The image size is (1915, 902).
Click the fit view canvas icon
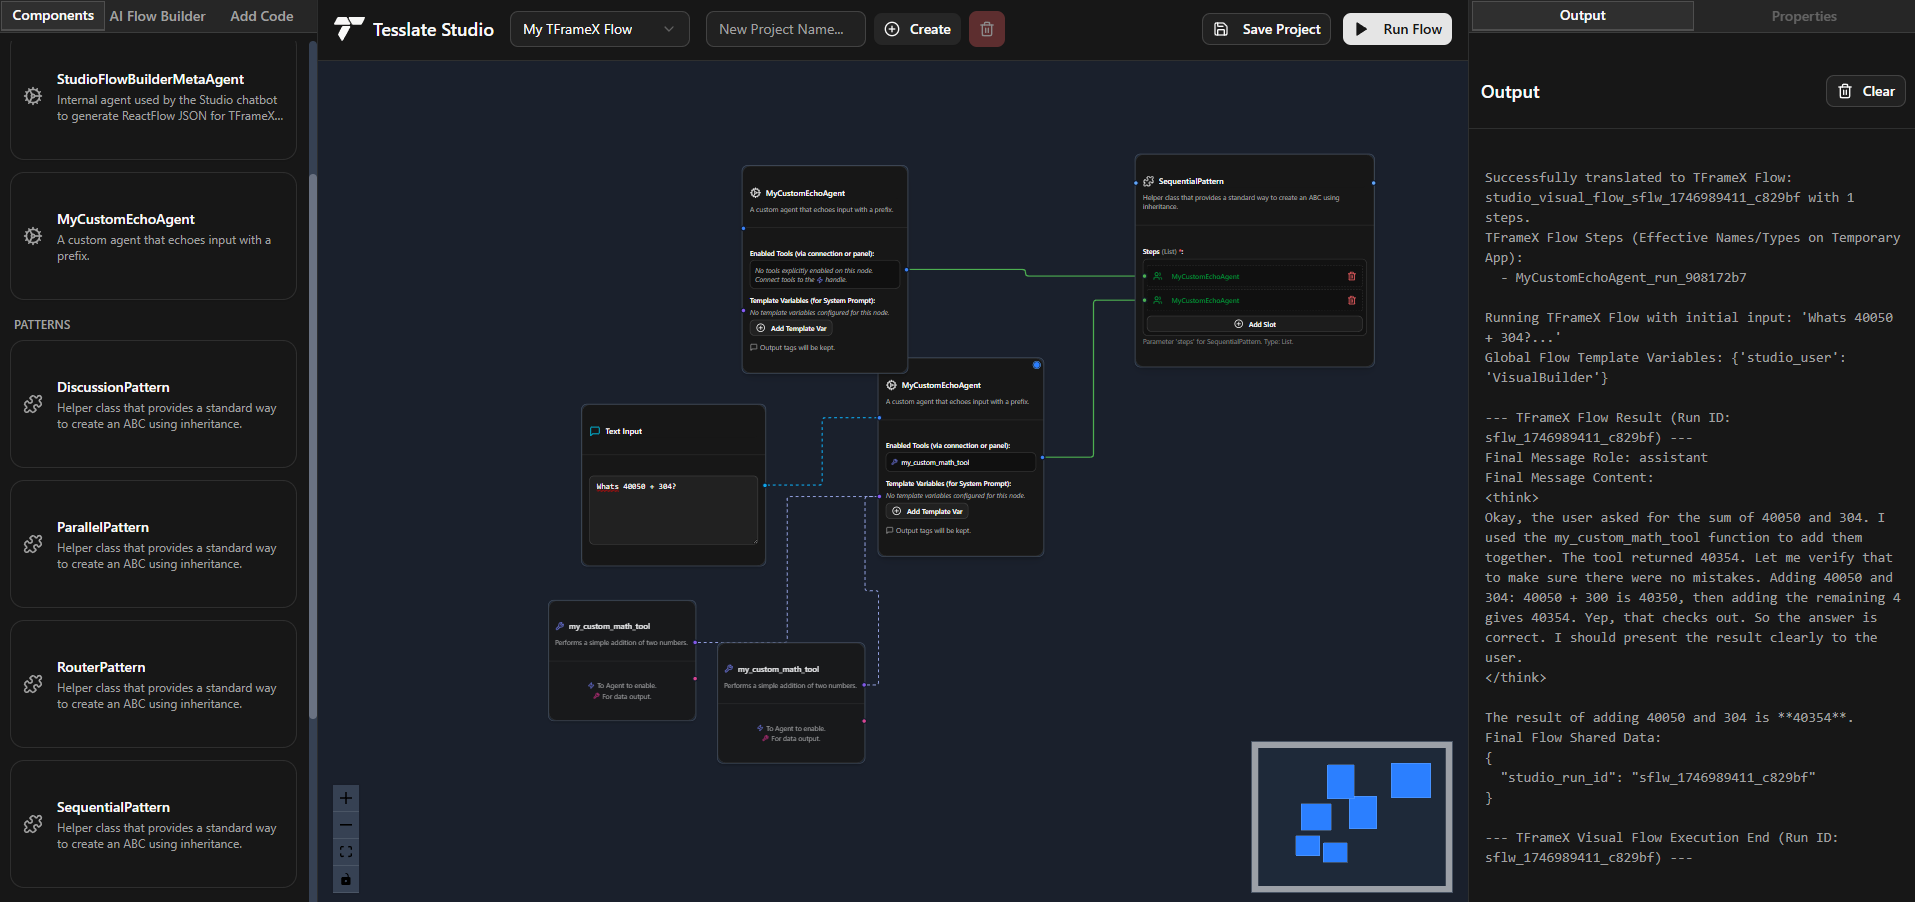[346, 852]
